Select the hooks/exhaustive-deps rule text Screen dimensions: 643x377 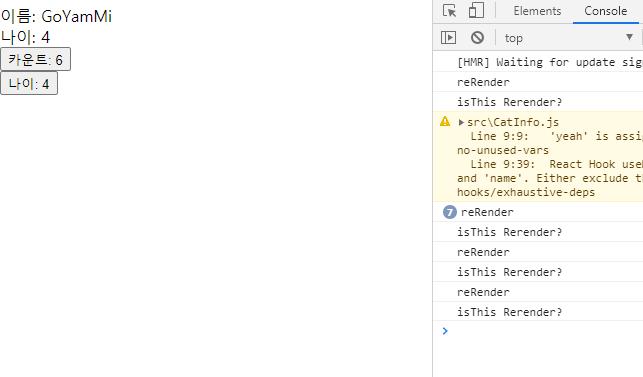coord(526,192)
